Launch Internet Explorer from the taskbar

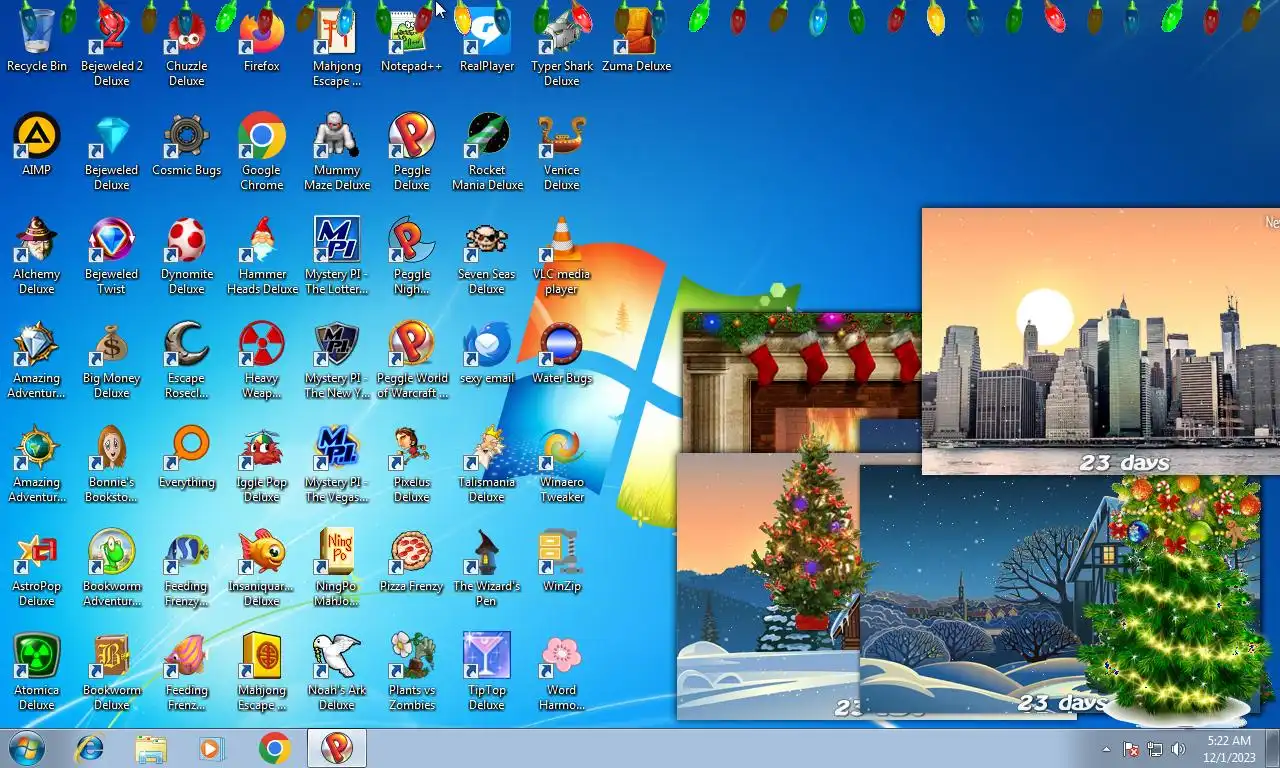coord(89,748)
